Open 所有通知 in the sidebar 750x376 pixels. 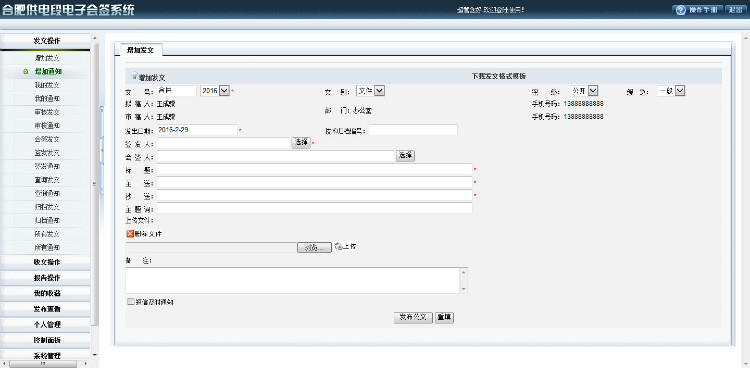tap(47, 247)
